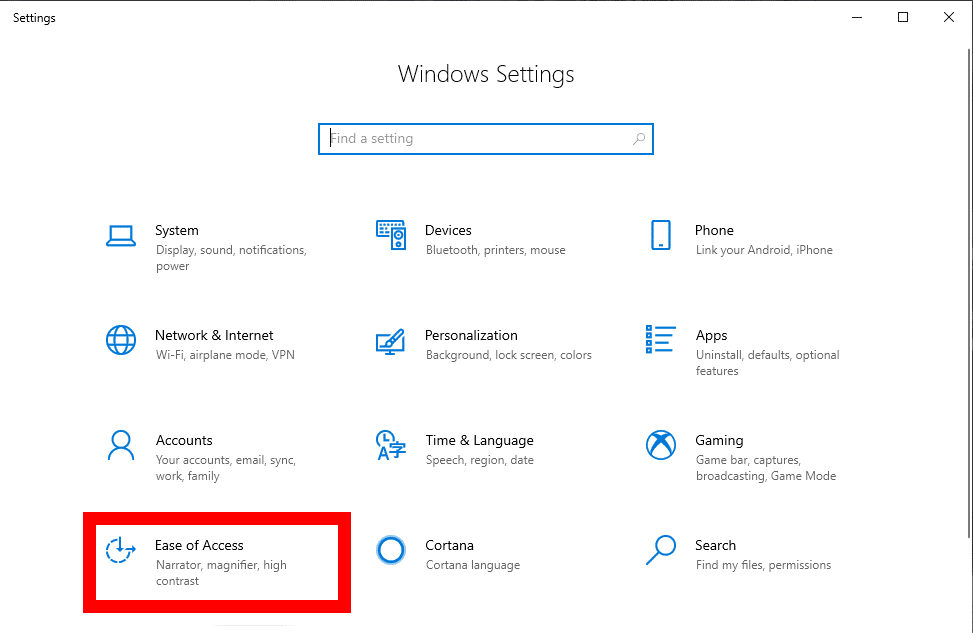Click the Devices keyboard and speaker icon
Screen dimensions: 973x633
pos(390,236)
